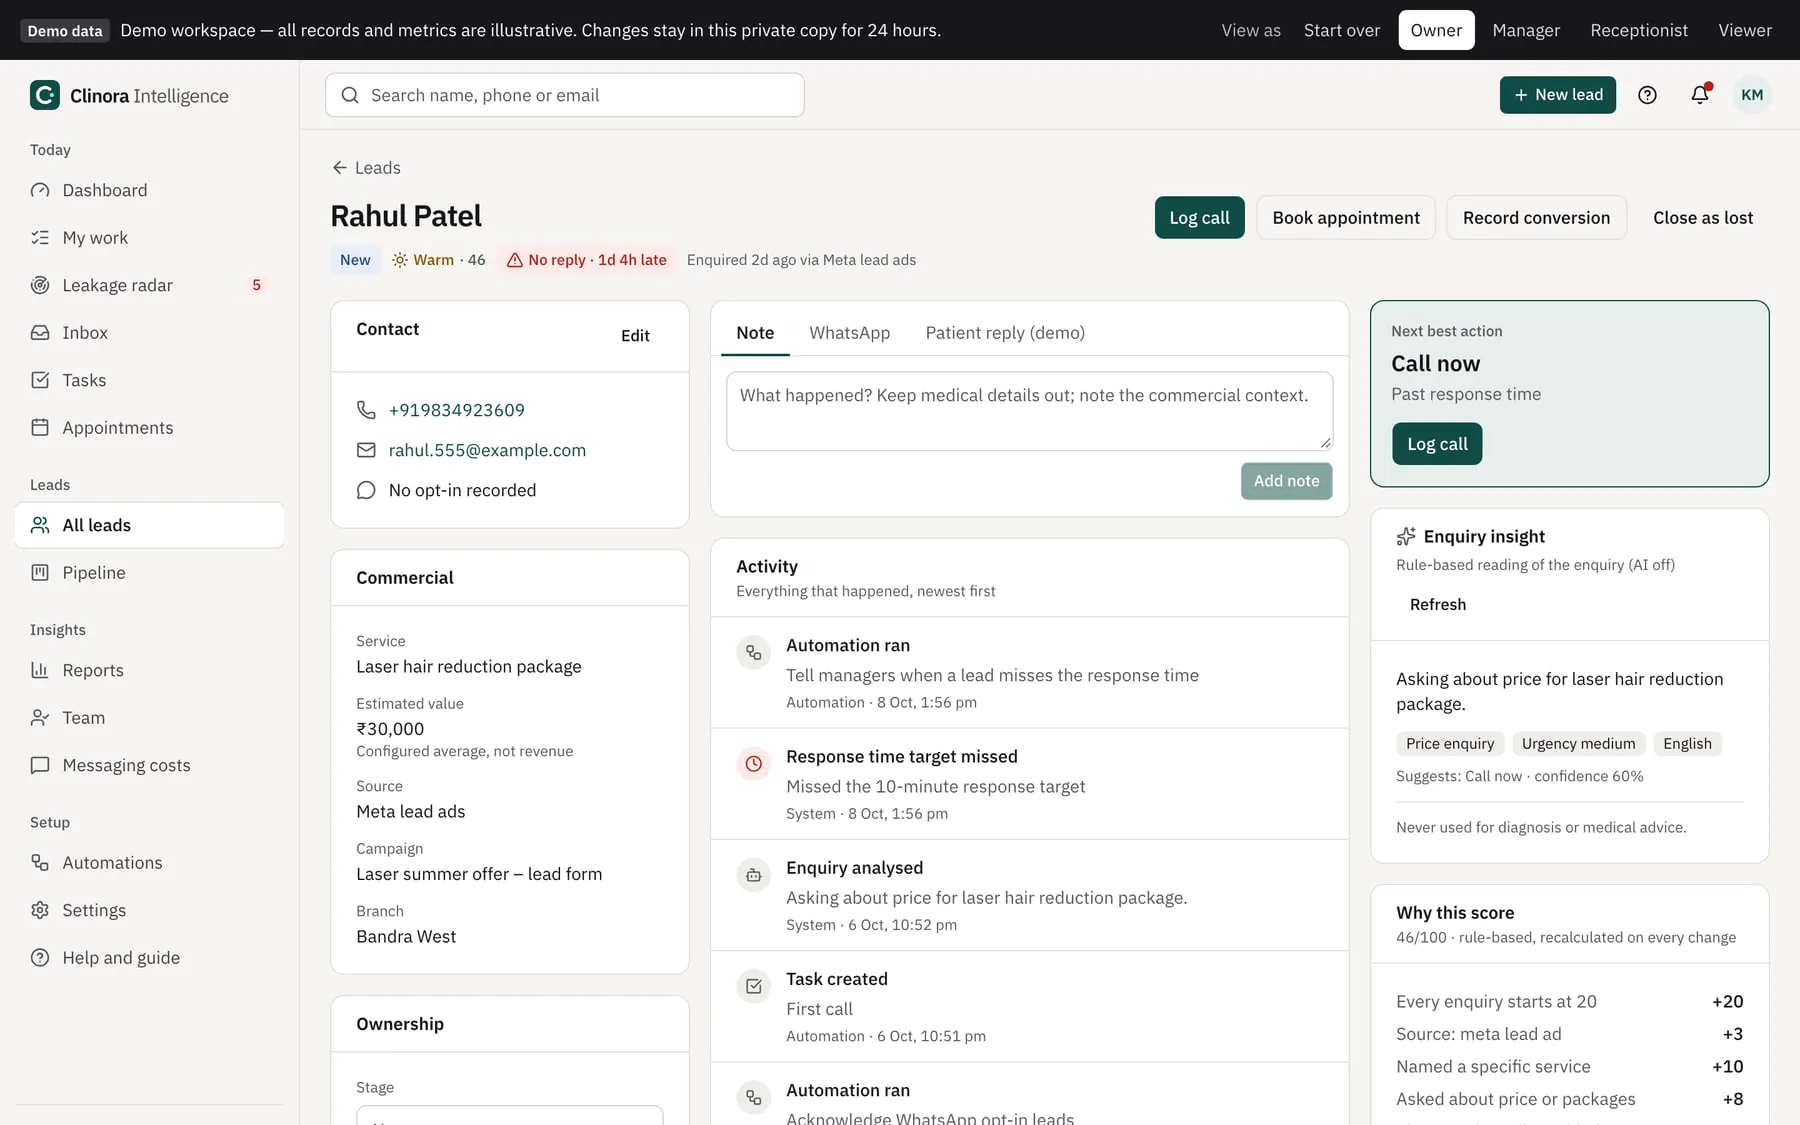Open the KM user avatar menu
The image size is (1800, 1125).
pos(1752,95)
